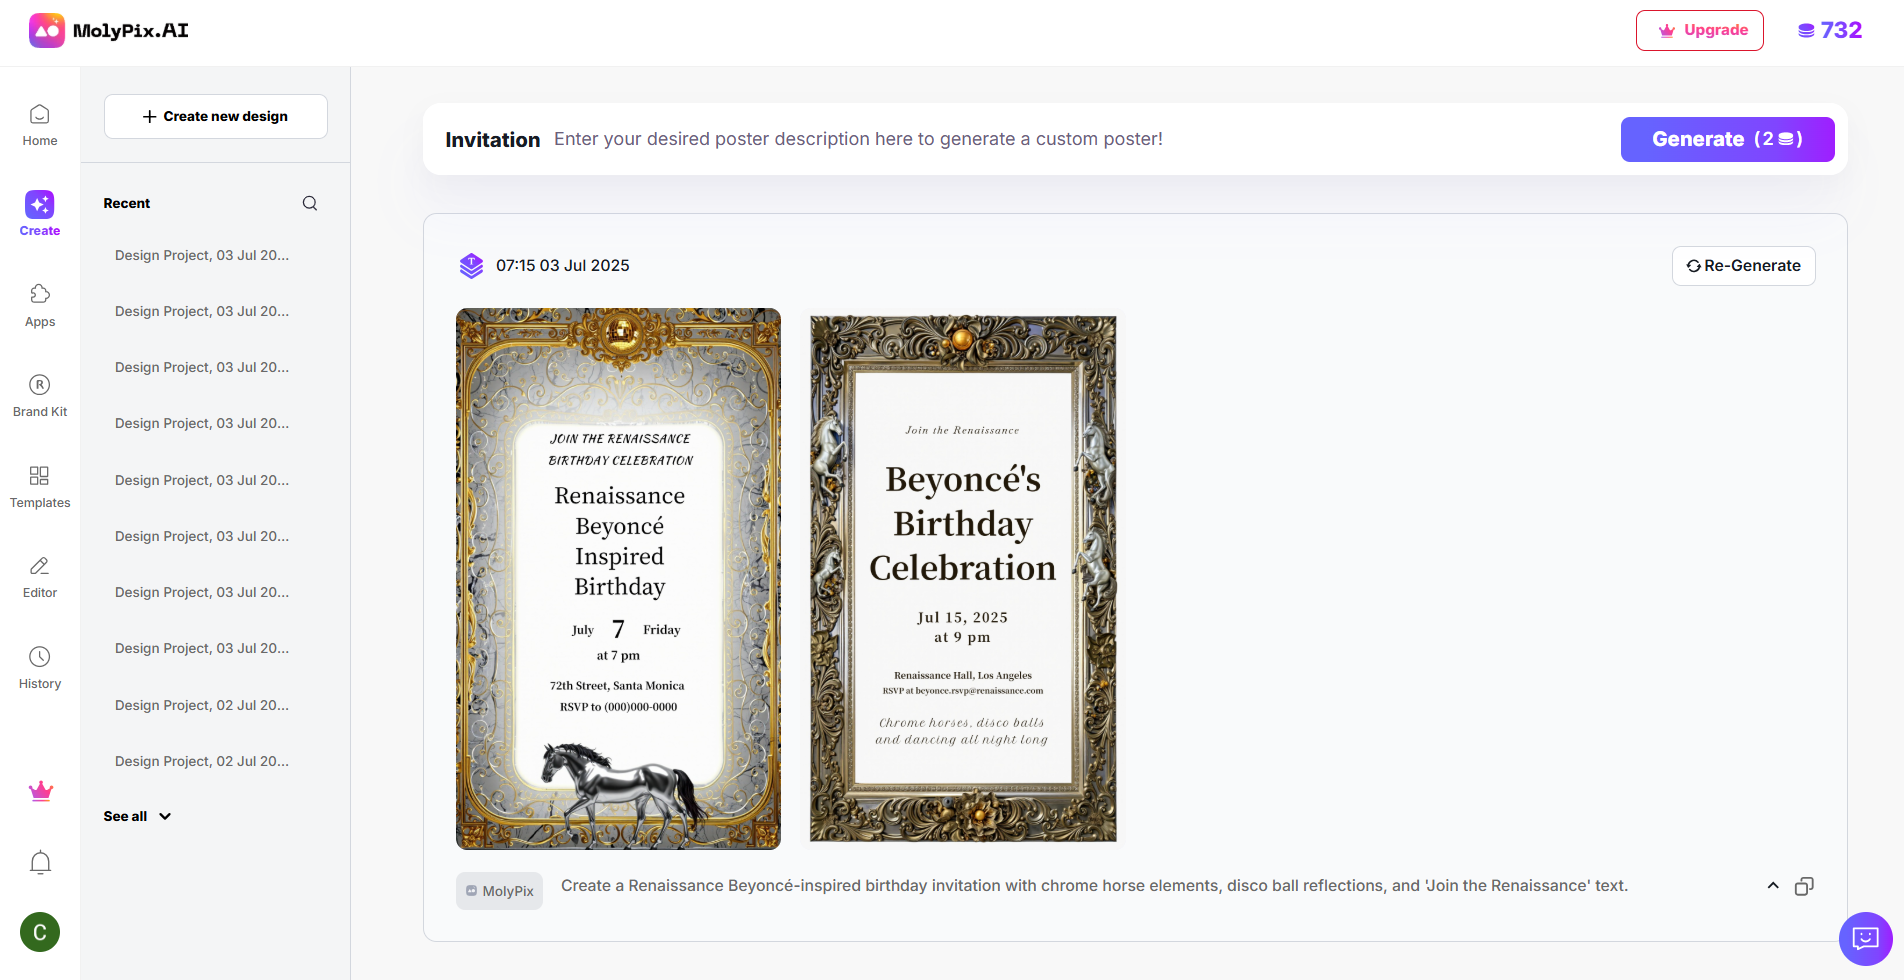Open fifth recent Design Project, 03 Jul
The height and width of the screenshot is (980, 1904).
(202, 480)
